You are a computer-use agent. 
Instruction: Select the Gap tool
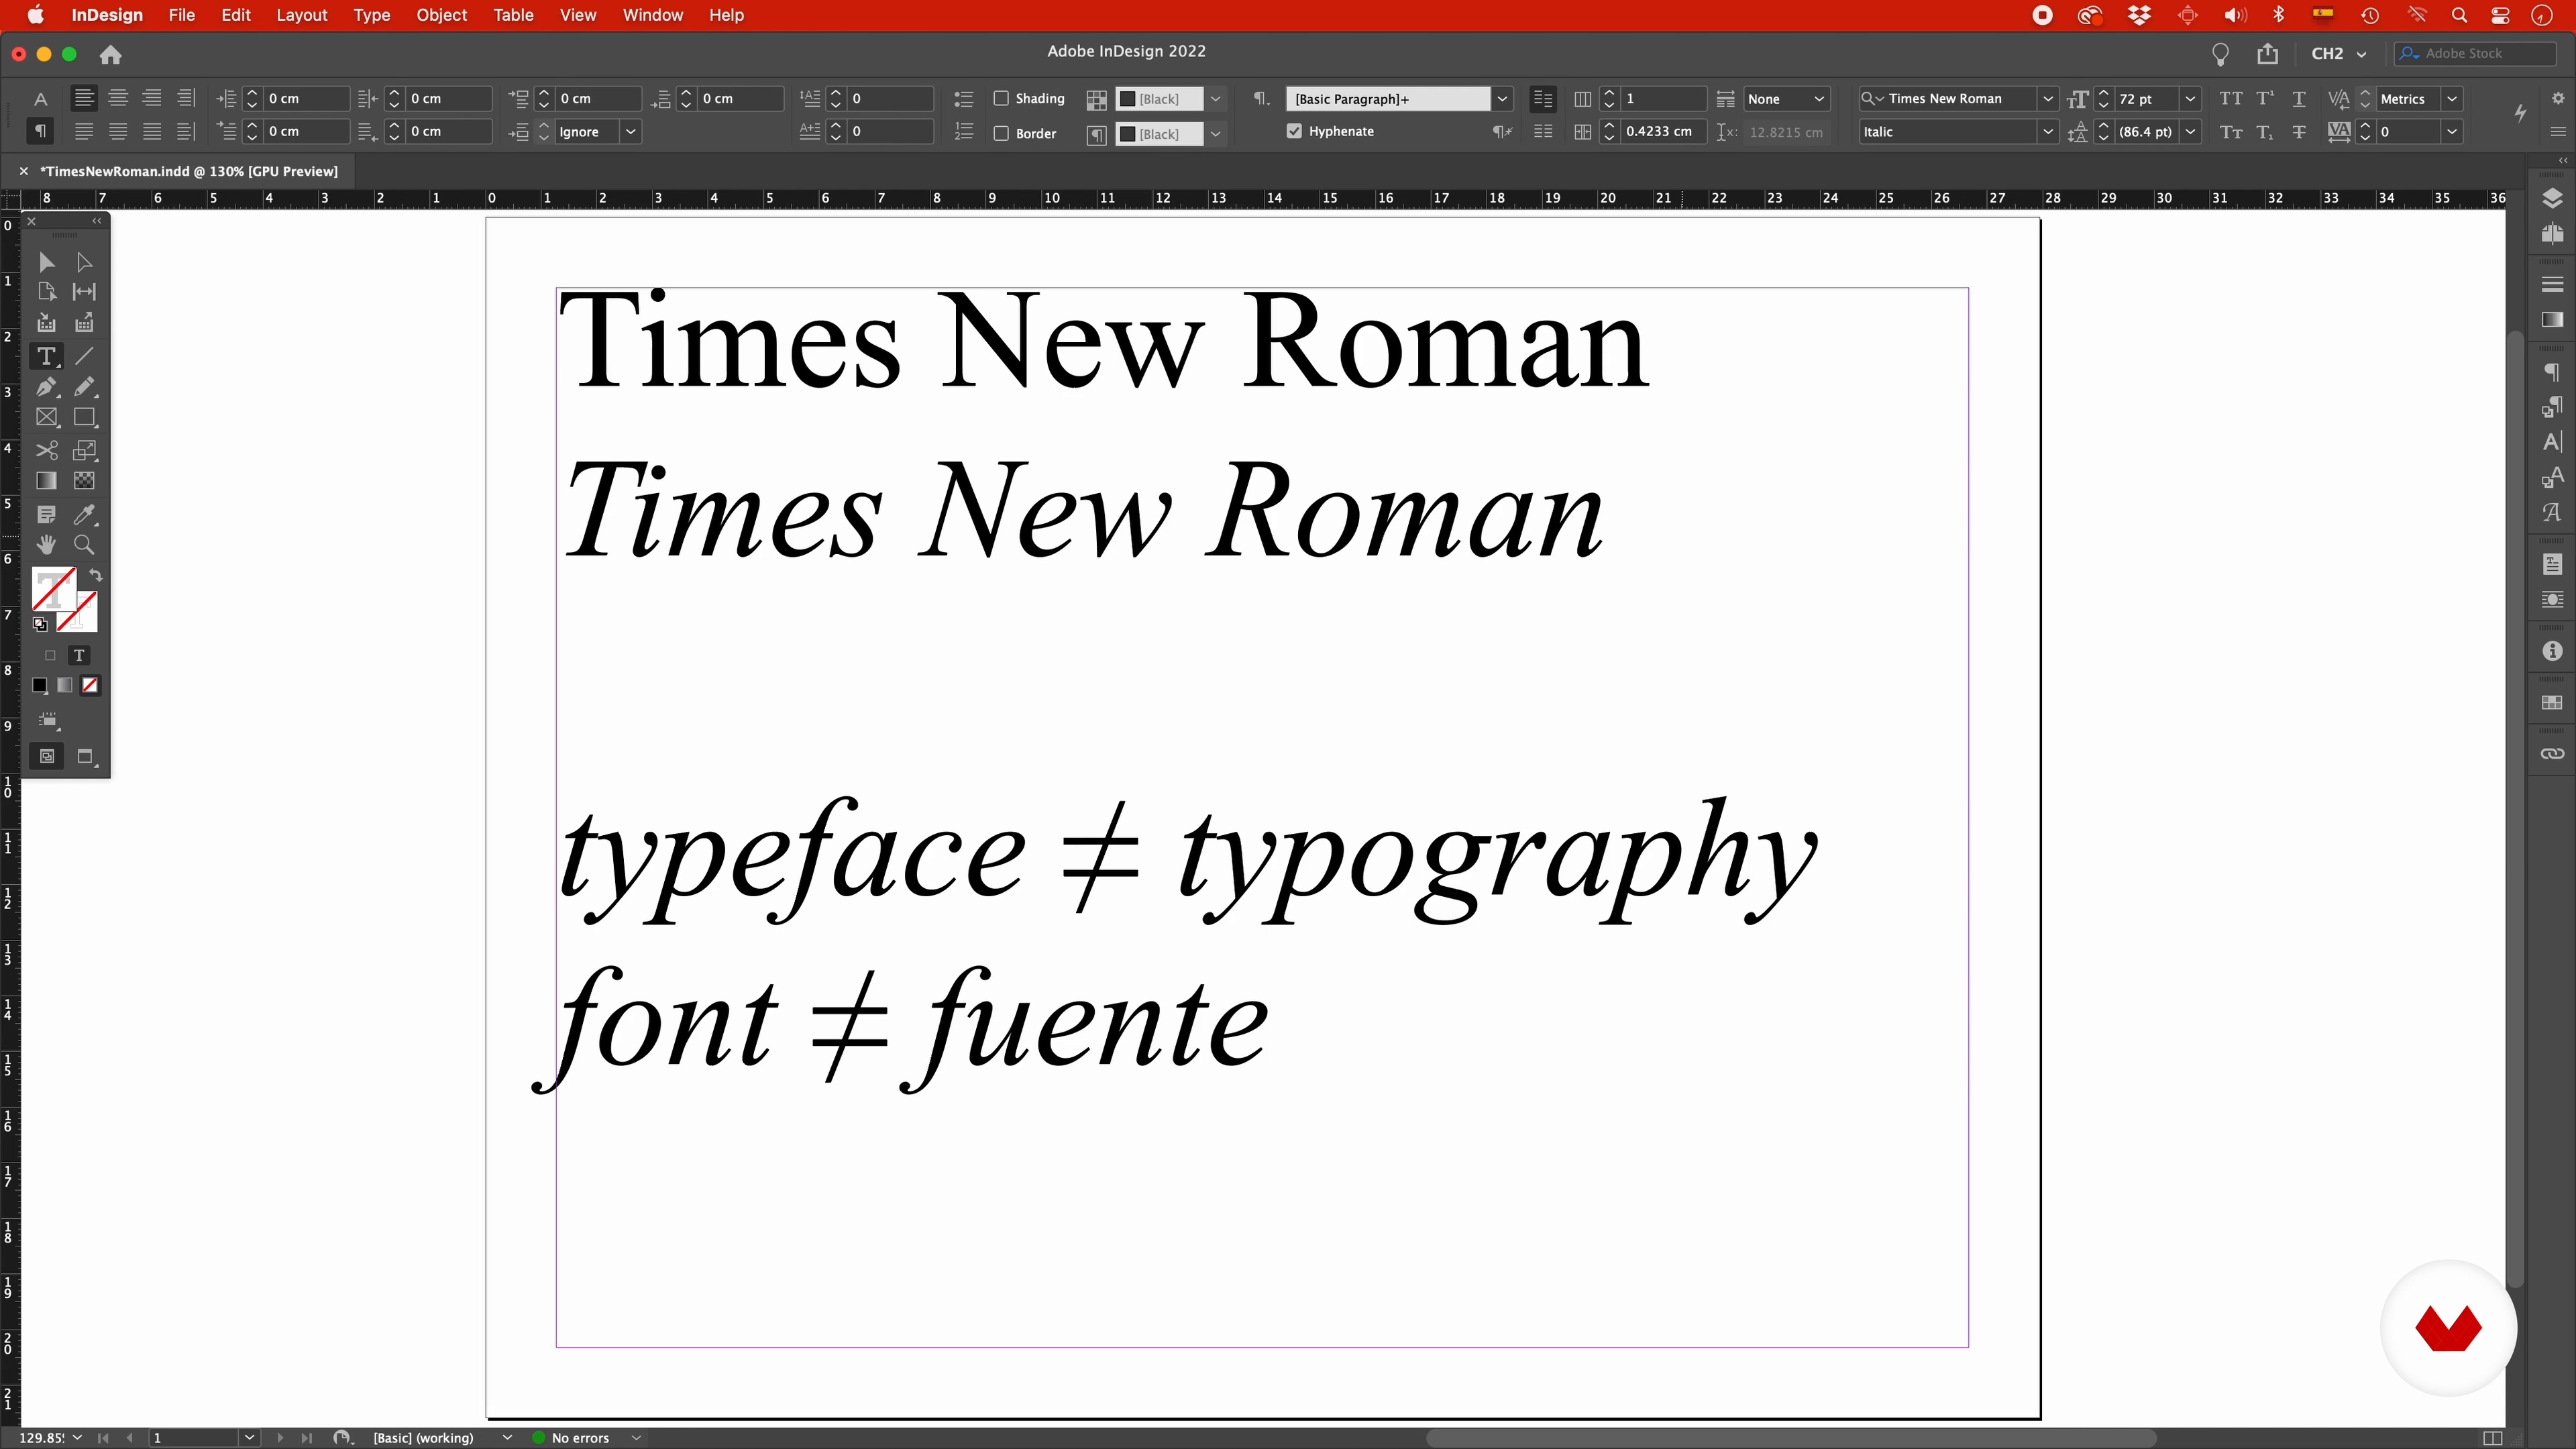(x=85, y=292)
